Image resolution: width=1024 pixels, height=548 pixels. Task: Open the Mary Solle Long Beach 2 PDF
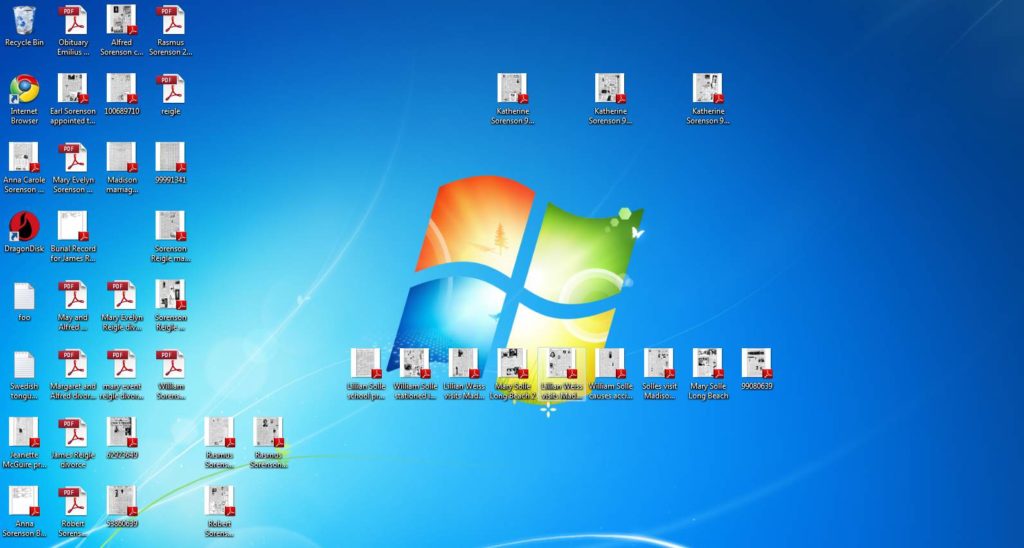(513, 363)
